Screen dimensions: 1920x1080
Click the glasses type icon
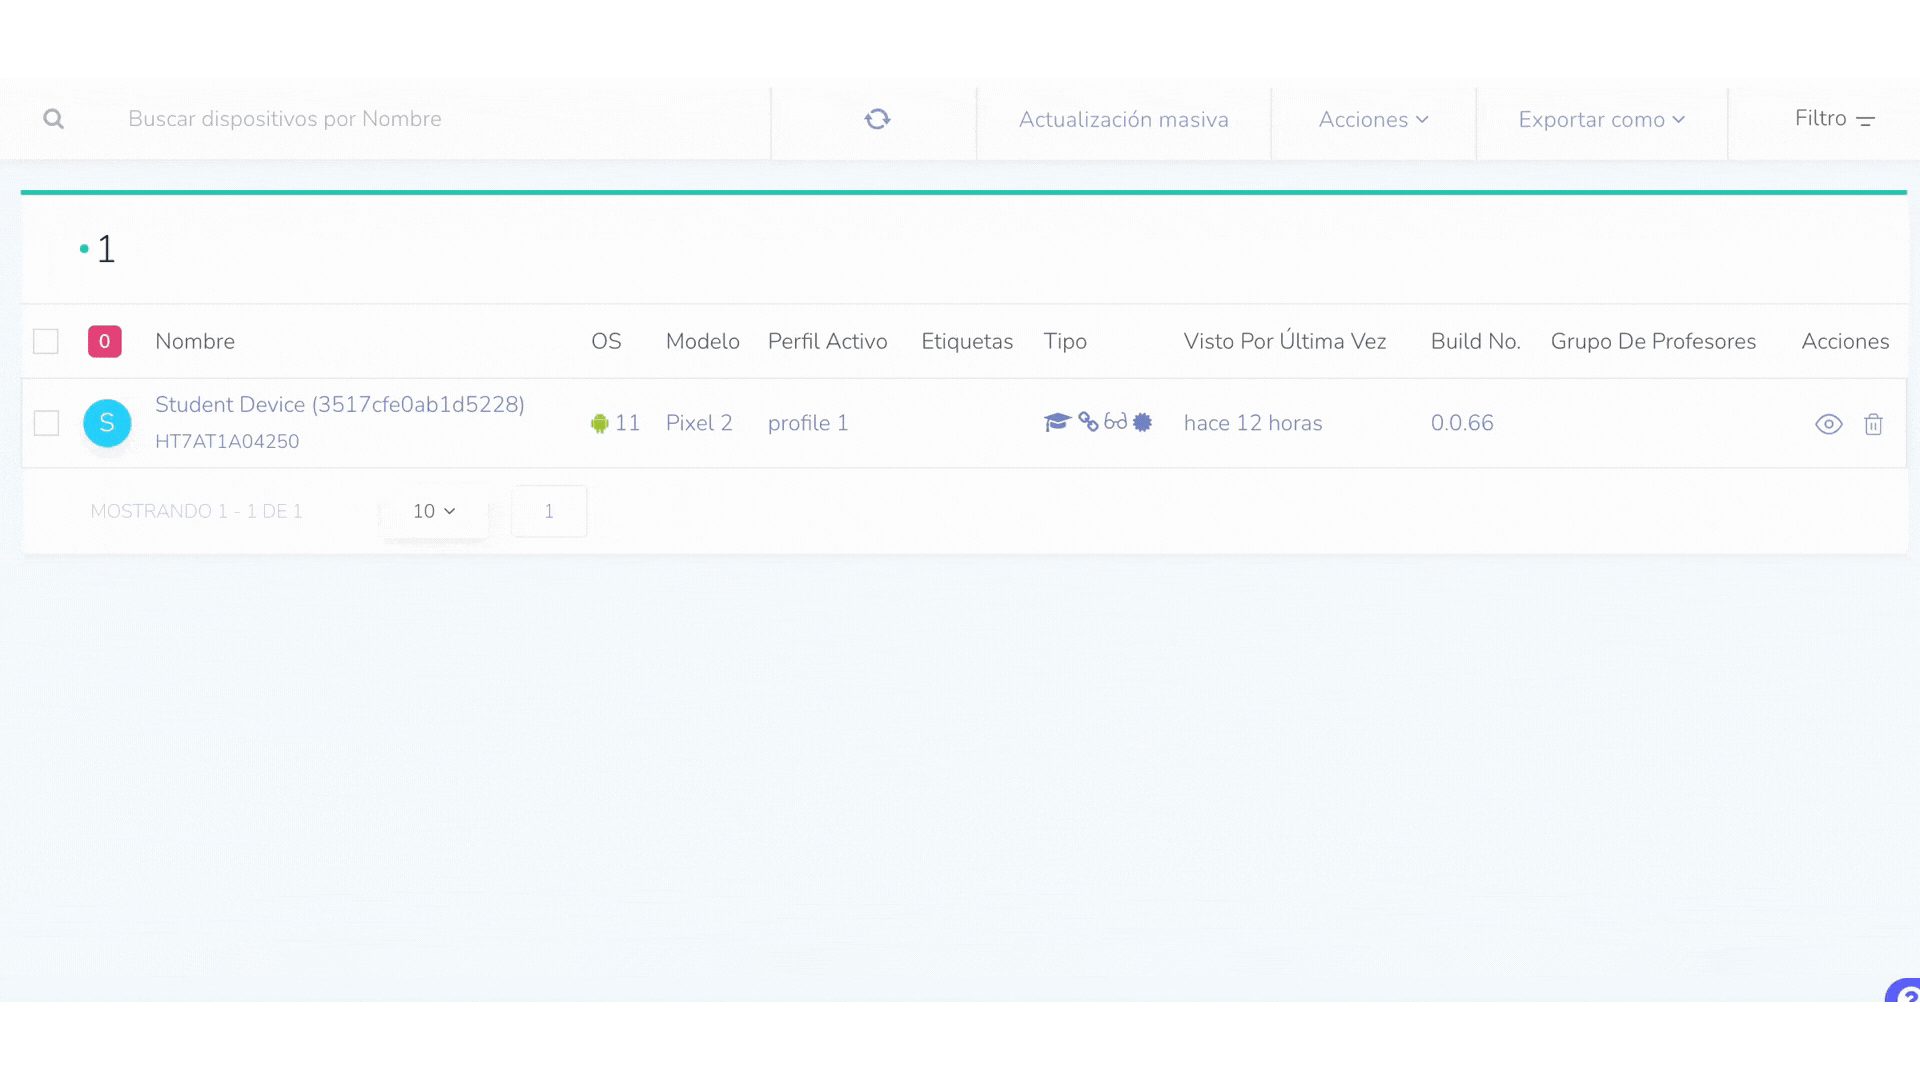(x=1115, y=422)
